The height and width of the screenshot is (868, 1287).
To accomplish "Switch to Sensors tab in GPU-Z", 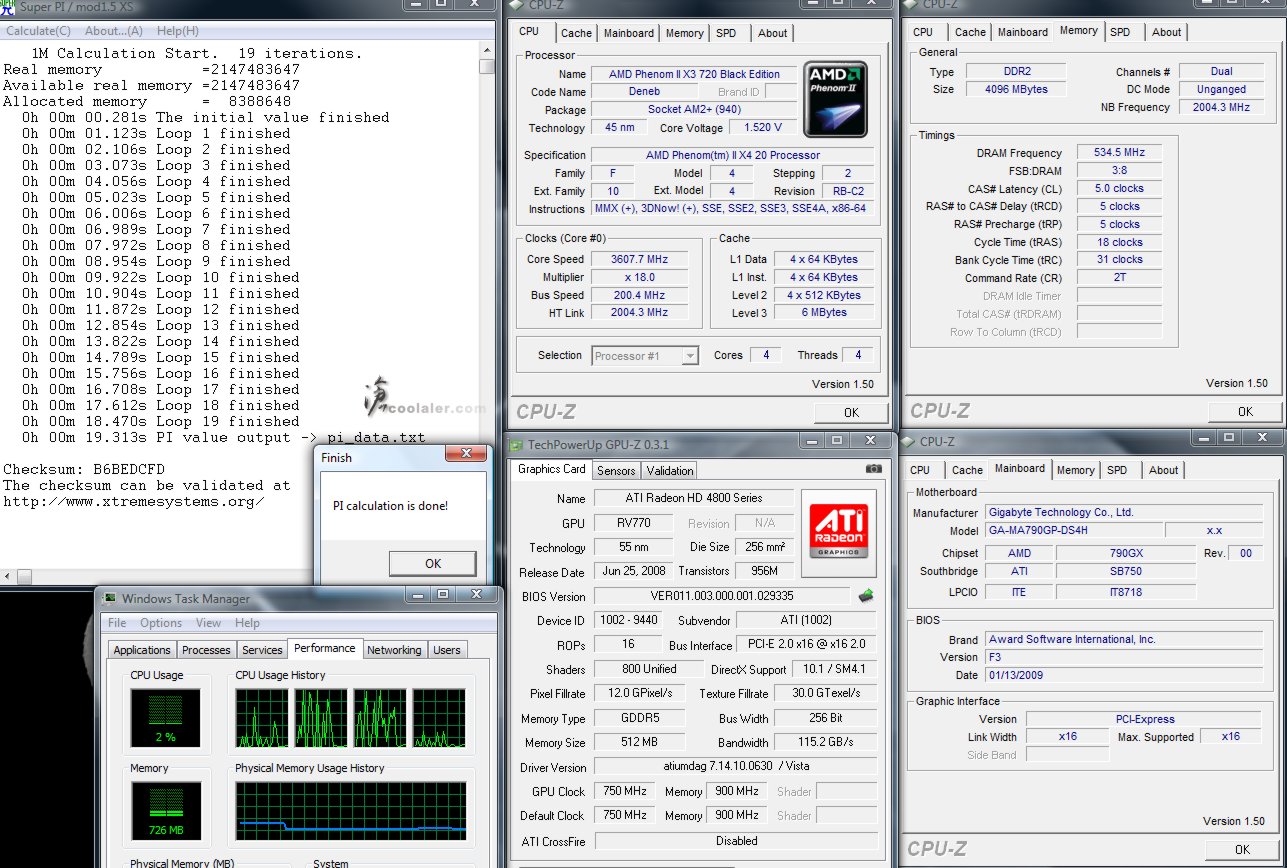I will pyautogui.click(x=616, y=471).
